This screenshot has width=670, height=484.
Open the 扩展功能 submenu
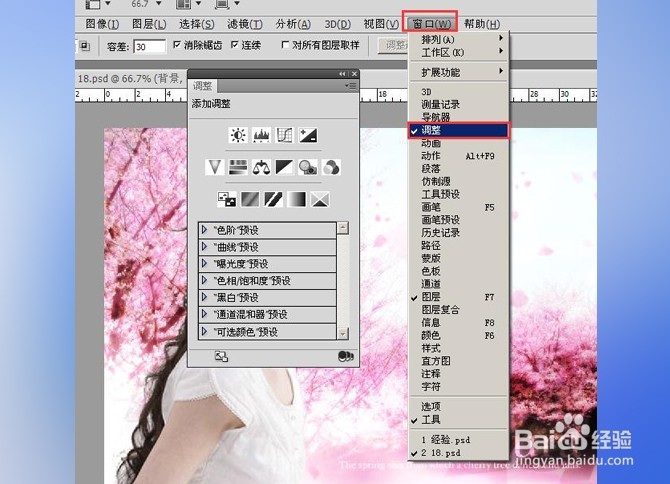[459, 72]
